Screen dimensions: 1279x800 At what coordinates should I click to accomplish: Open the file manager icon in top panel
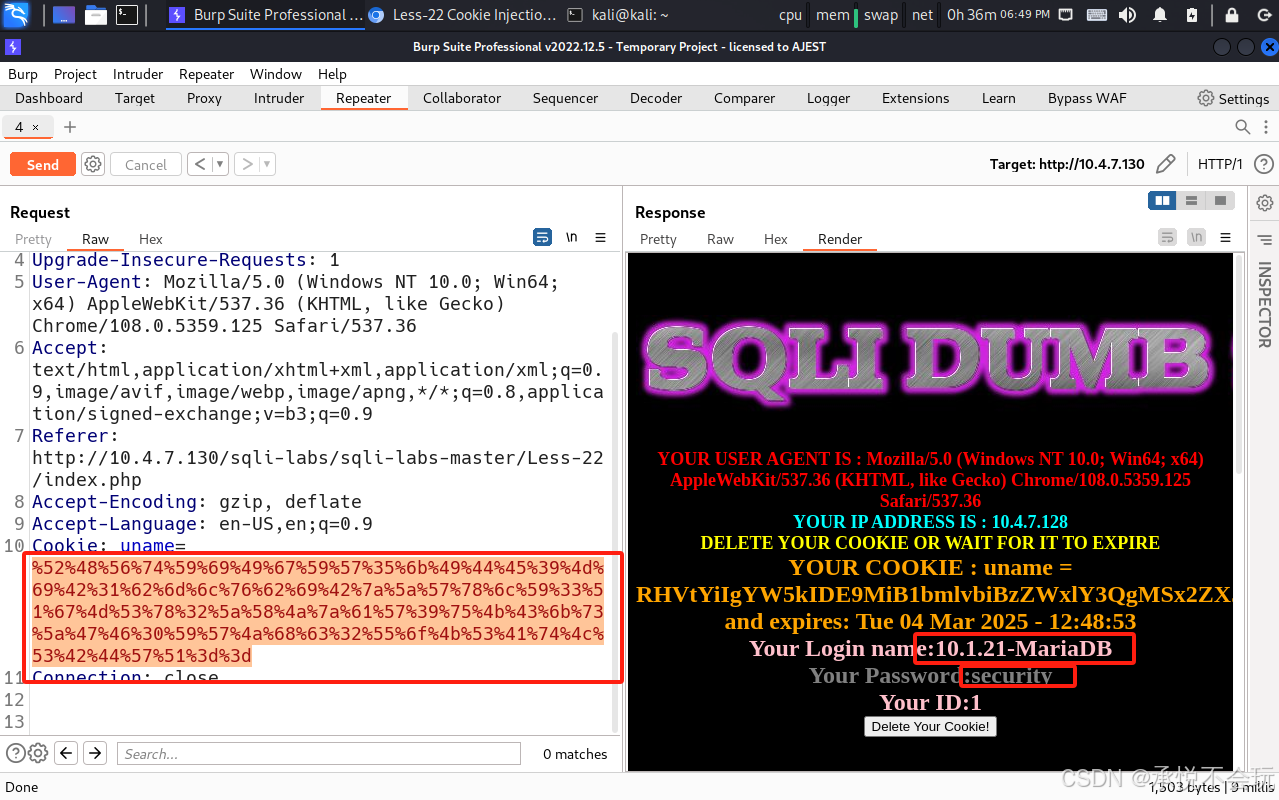95,14
